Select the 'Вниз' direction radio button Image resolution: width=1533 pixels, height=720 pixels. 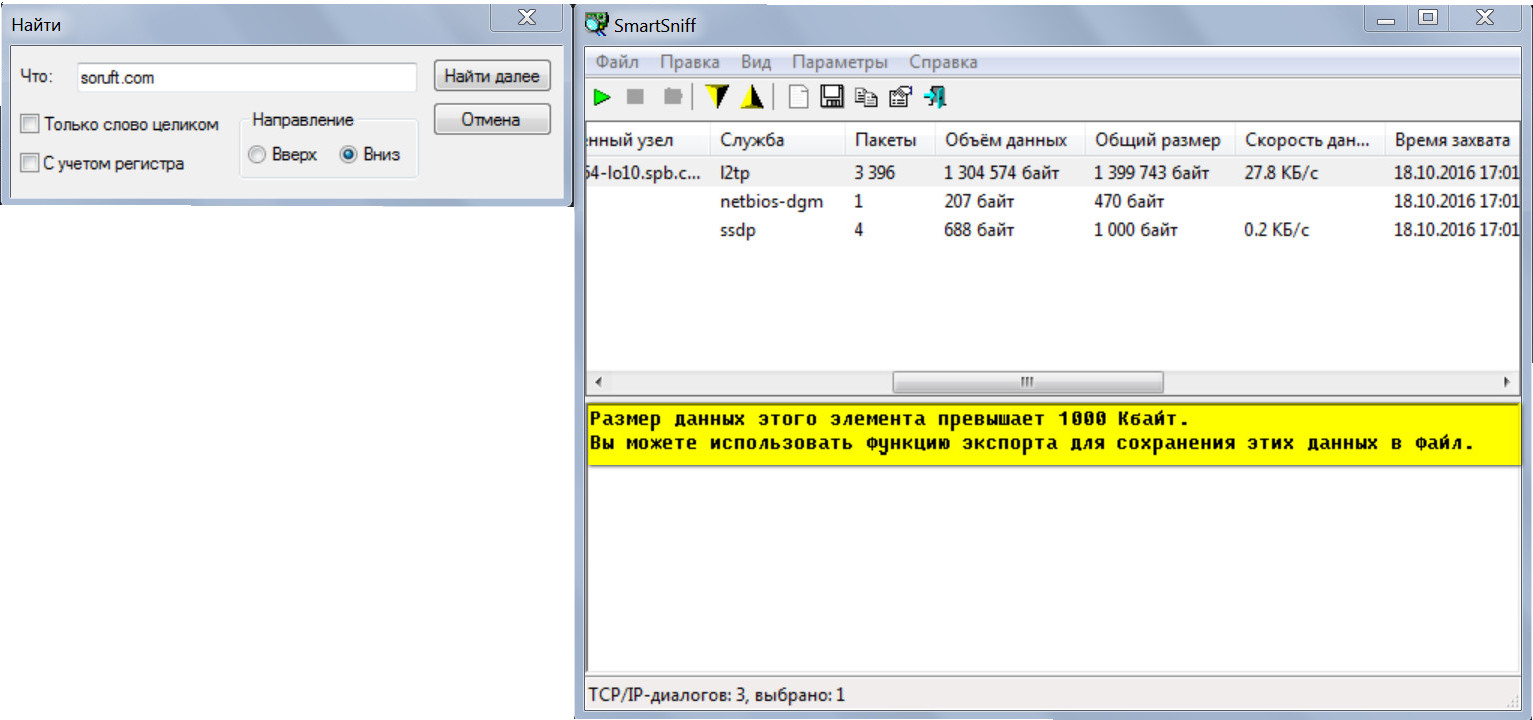pos(348,155)
